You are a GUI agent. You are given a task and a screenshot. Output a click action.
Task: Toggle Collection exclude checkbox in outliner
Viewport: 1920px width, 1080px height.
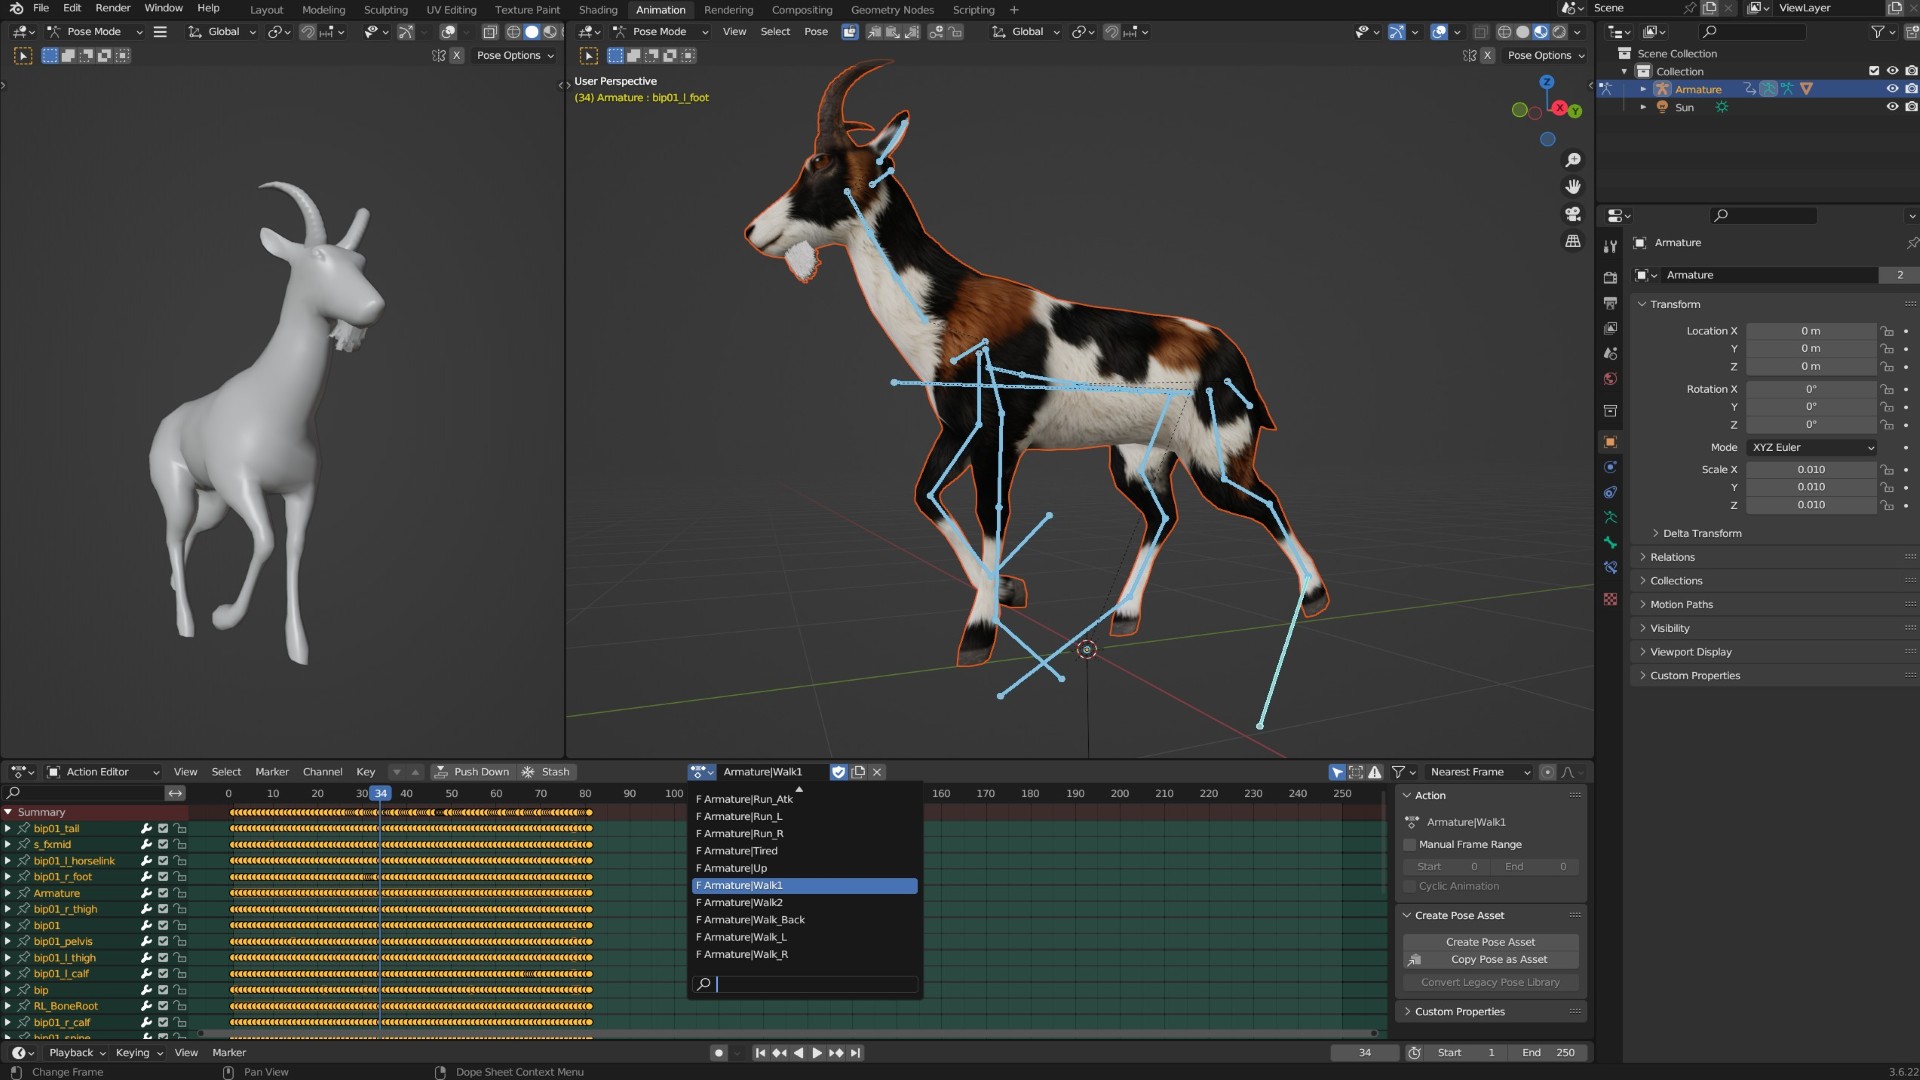click(1874, 71)
